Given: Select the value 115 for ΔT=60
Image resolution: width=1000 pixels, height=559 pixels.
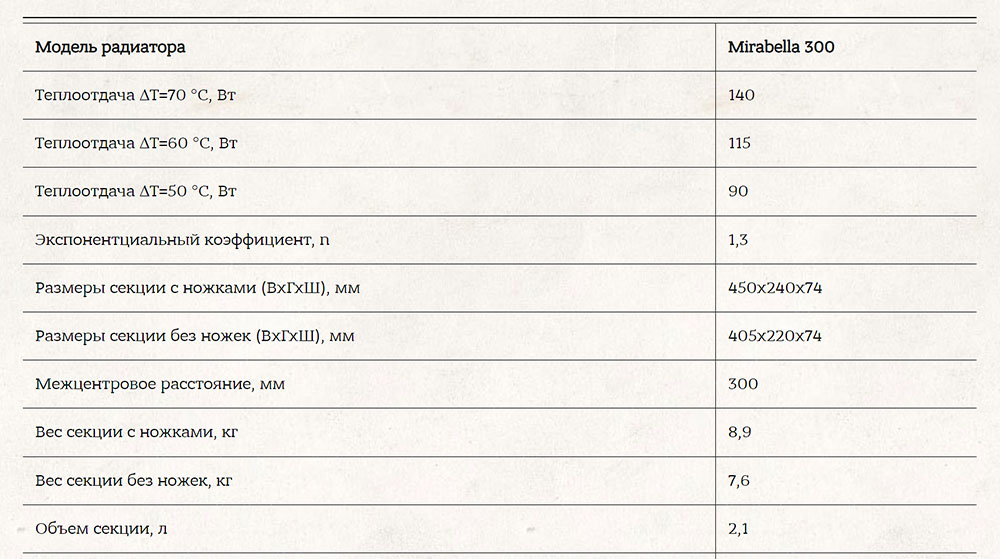Looking at the screenshot, I should click(740, 143).
